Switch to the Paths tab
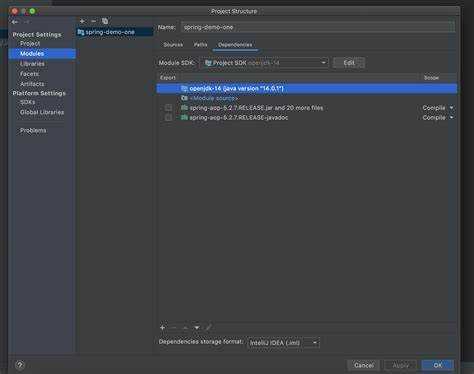474x374 pixels. click(x=200, y=45)
